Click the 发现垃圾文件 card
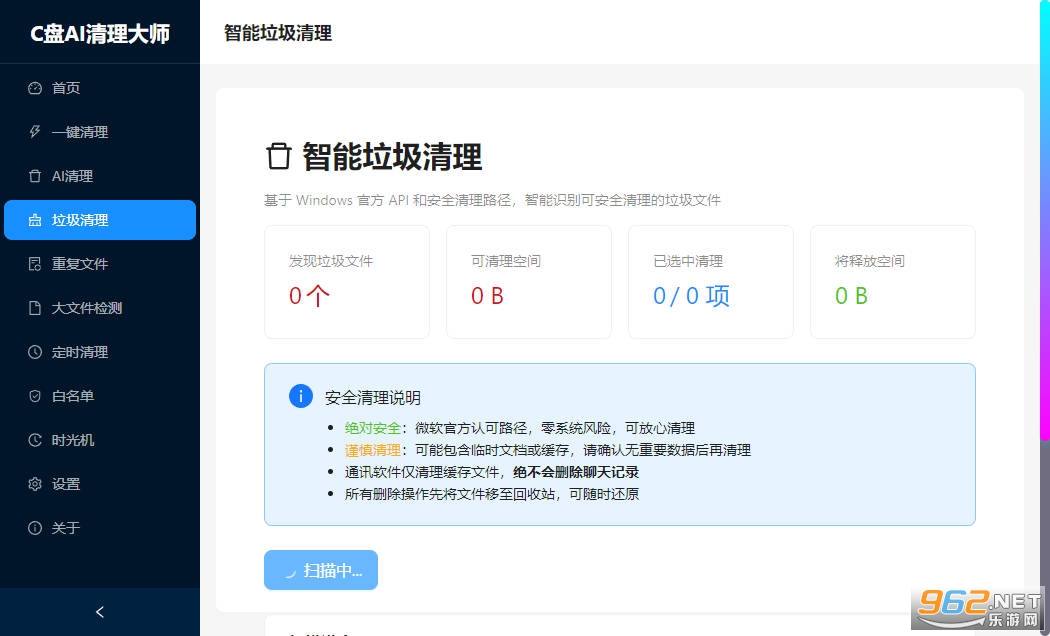 tap(347, 282)
